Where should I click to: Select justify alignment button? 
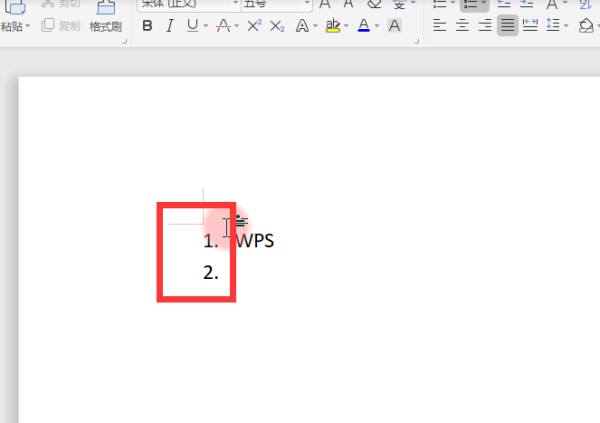(x=507, y=25)
